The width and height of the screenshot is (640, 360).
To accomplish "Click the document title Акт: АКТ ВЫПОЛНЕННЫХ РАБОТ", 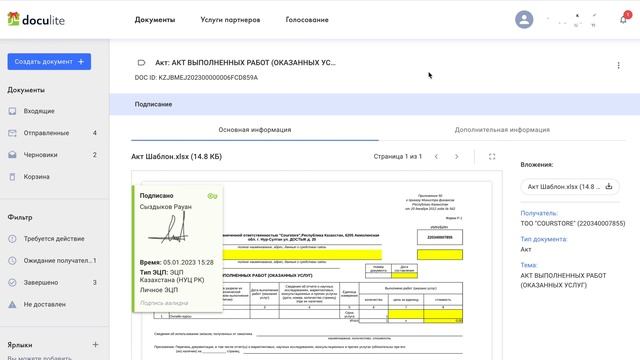I will 245,62.
